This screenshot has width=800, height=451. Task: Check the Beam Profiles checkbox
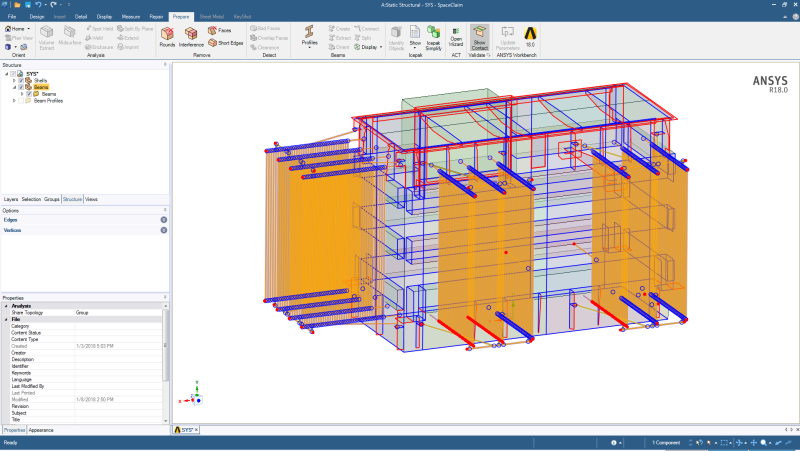[x=21, y=101]
